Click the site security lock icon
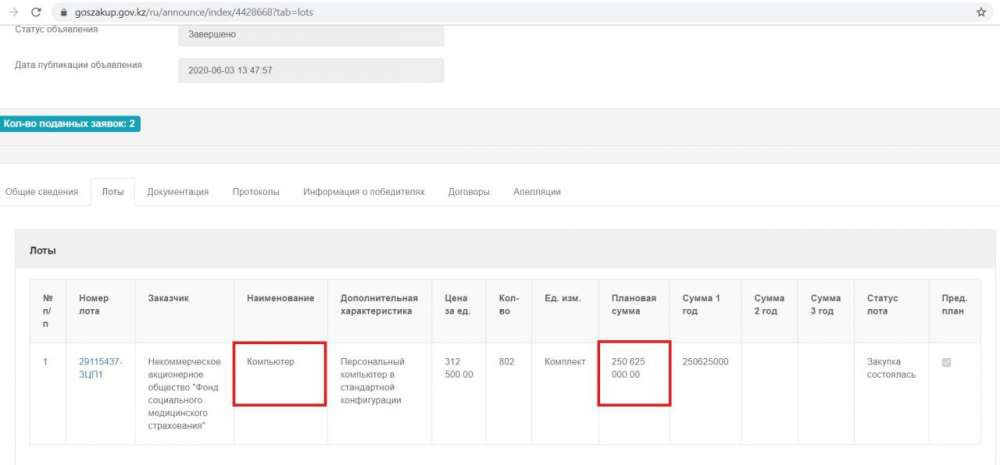 [63, 12]
